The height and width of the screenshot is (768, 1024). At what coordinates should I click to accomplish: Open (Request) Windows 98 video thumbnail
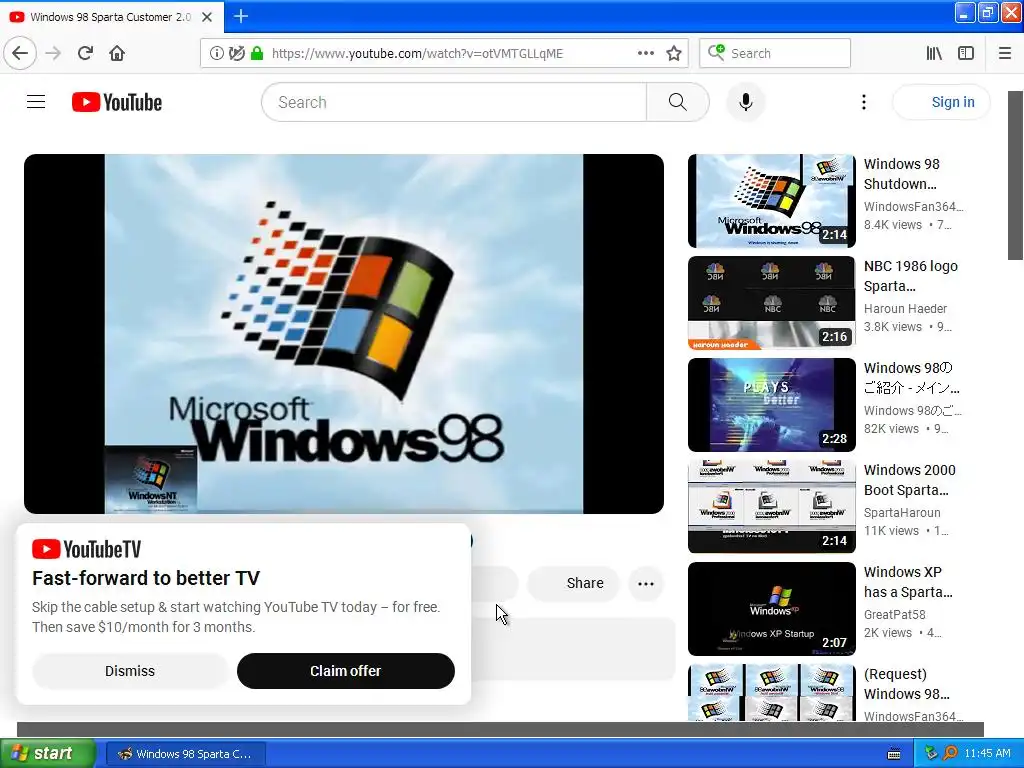pyautogui.click(x=771, y=693)
